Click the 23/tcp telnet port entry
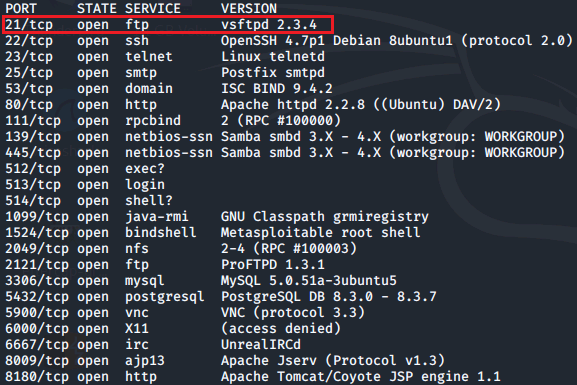Image resolution: width=577 pixels, height=385 pixels. [29, 57]
